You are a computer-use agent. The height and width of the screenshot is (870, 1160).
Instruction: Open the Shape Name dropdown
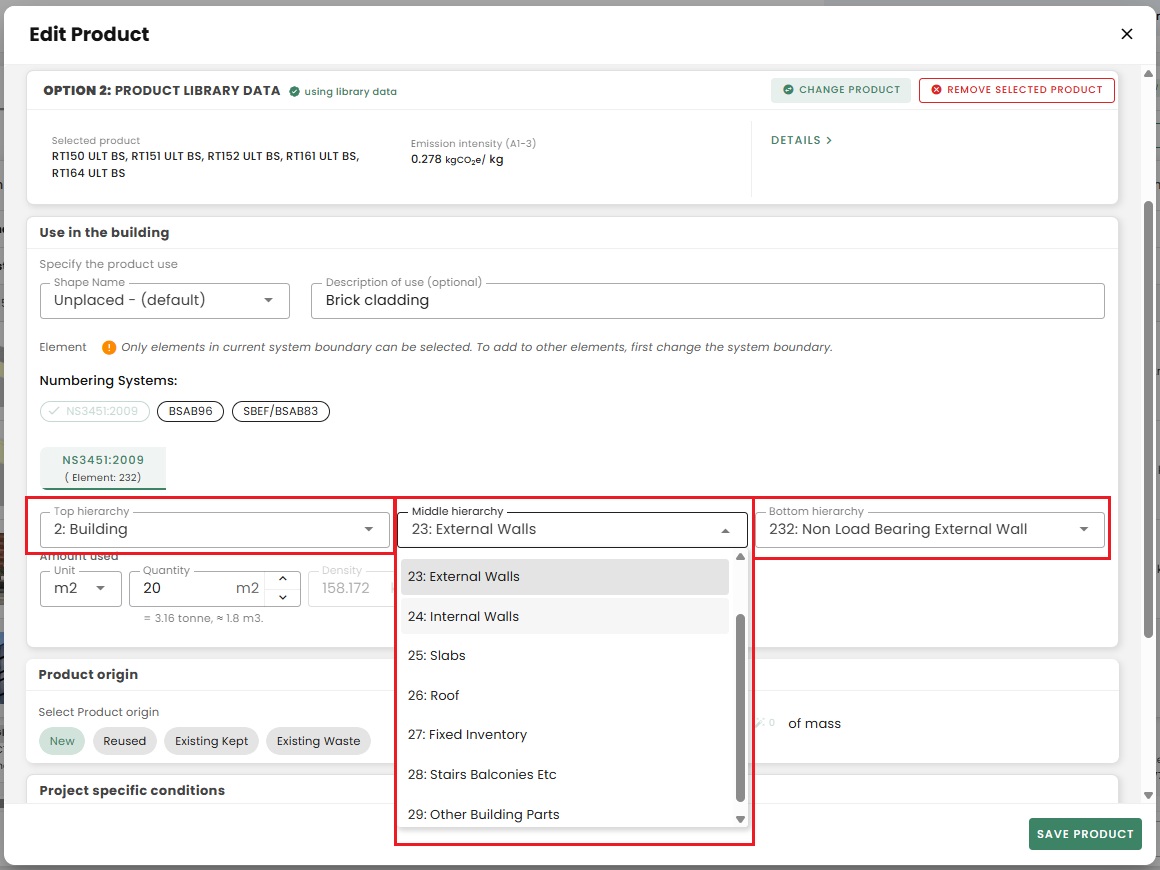click(165, 300)
